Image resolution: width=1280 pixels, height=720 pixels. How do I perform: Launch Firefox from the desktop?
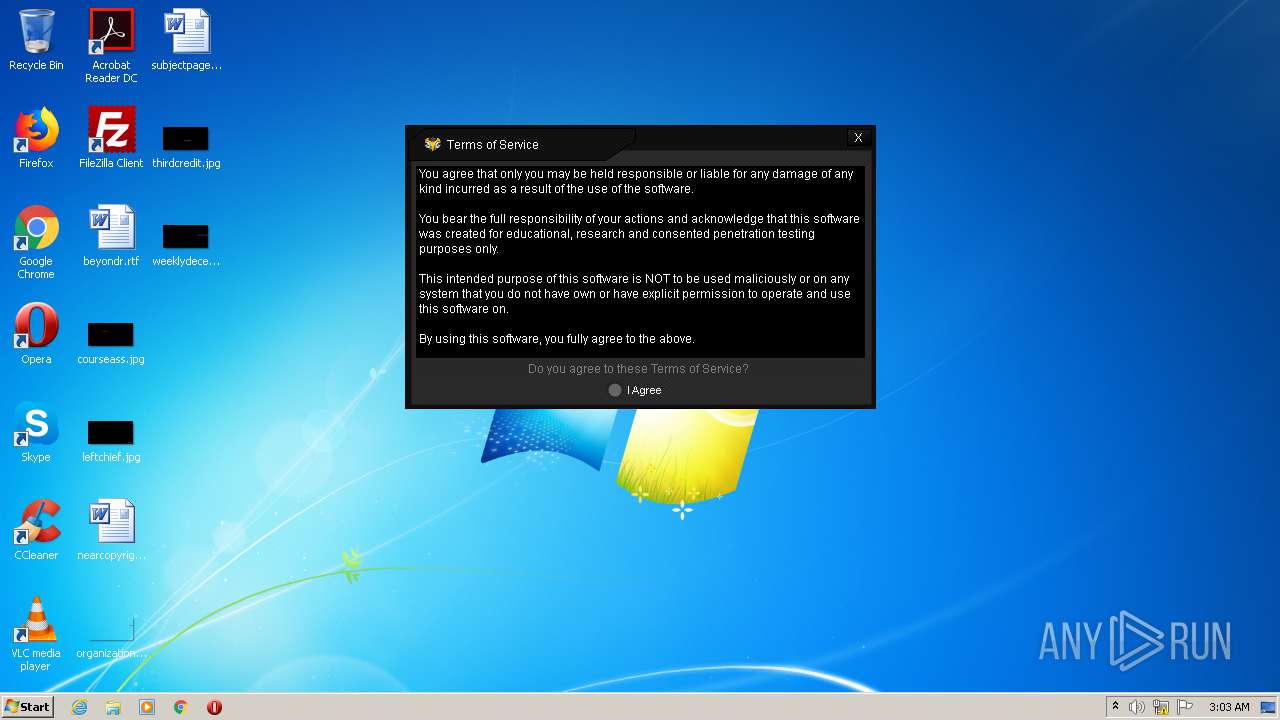(36, 138)
